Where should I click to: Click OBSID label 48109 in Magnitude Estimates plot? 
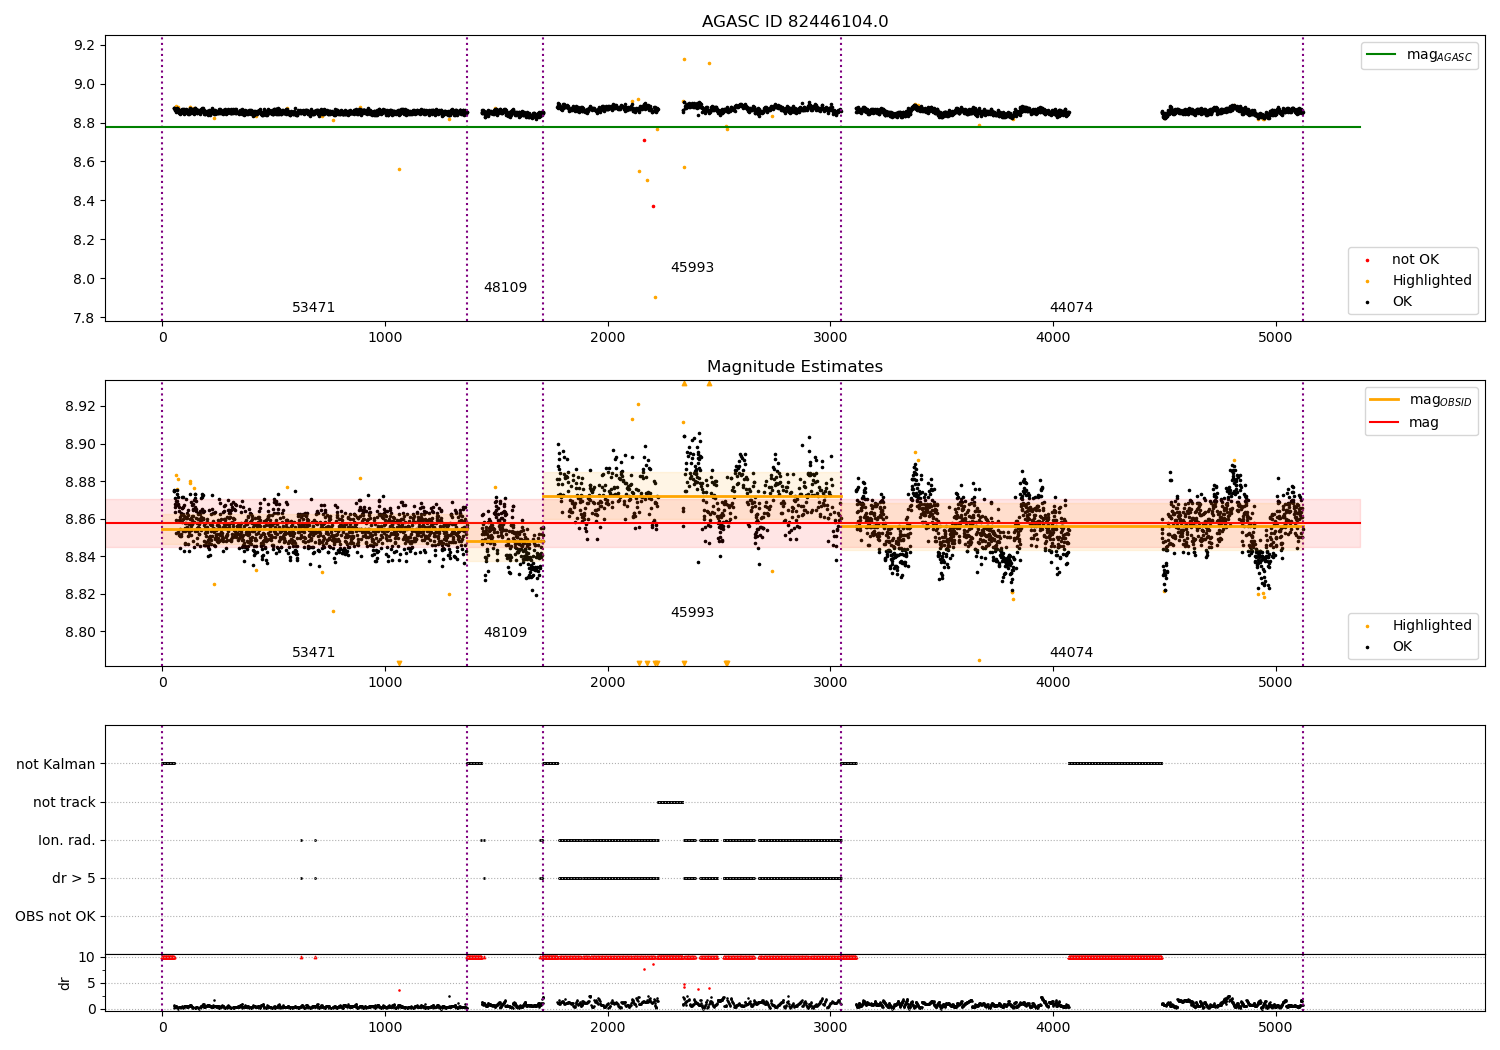pos(505,633)
